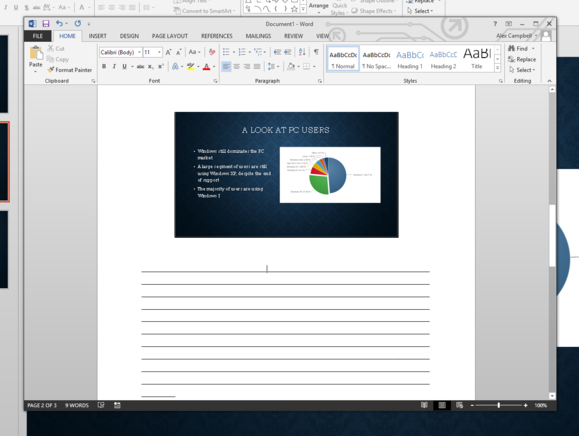Viewport: 579px width, 436px height.
Task: Expand the Styles gallery more arrow
Action: (x=497, y=68)
